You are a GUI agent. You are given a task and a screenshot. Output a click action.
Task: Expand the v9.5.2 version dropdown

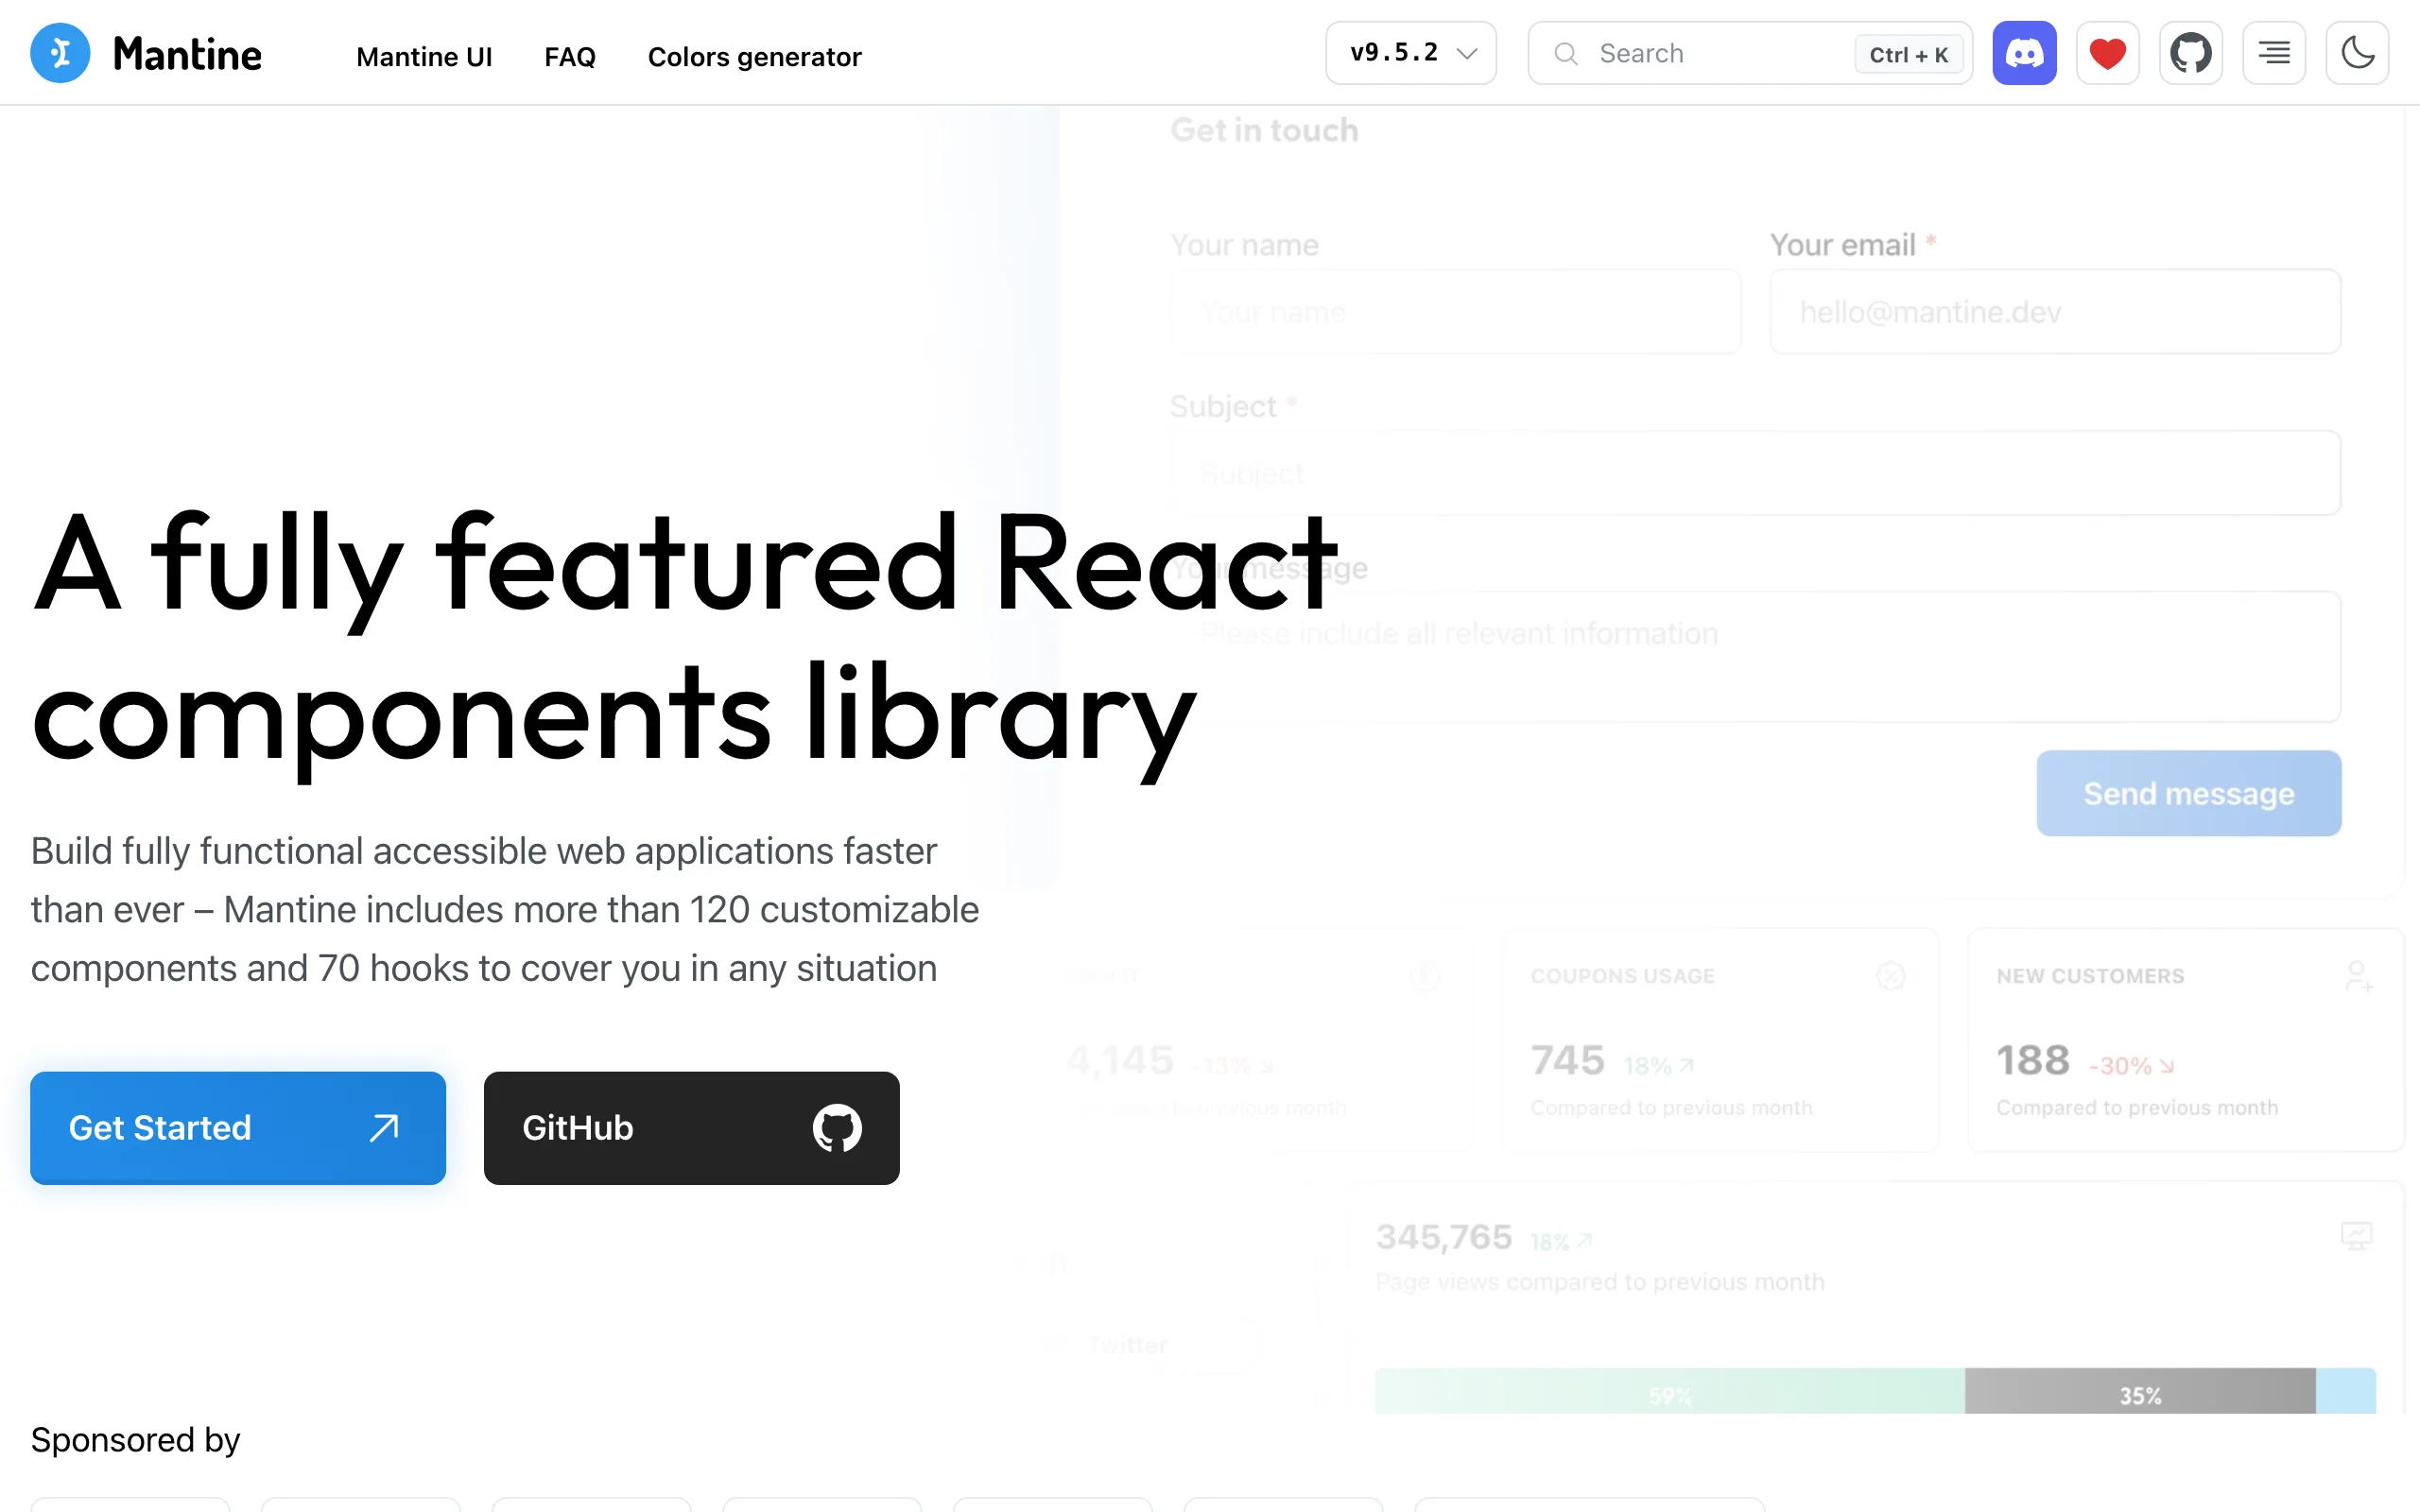(1411, 53)
